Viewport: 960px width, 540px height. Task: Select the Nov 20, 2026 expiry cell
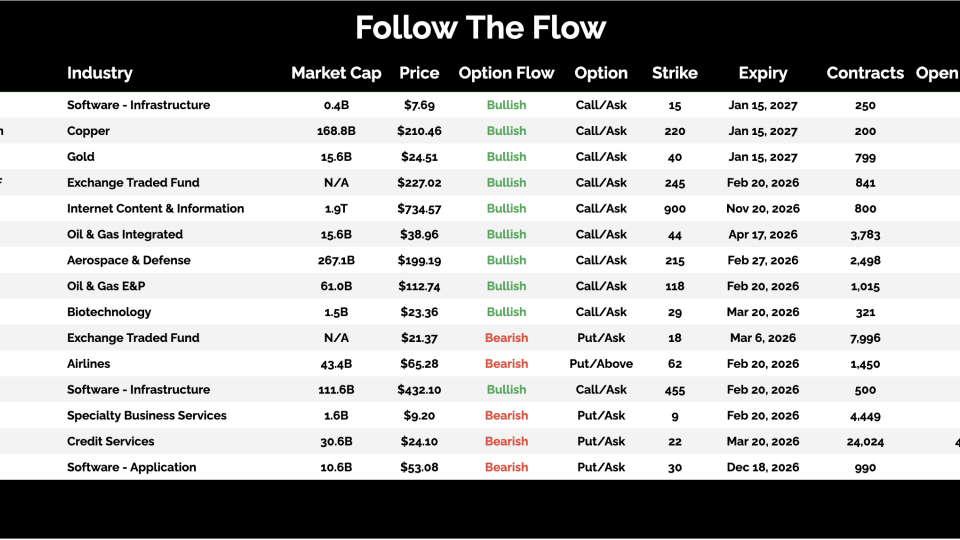[x=762, y=209]
